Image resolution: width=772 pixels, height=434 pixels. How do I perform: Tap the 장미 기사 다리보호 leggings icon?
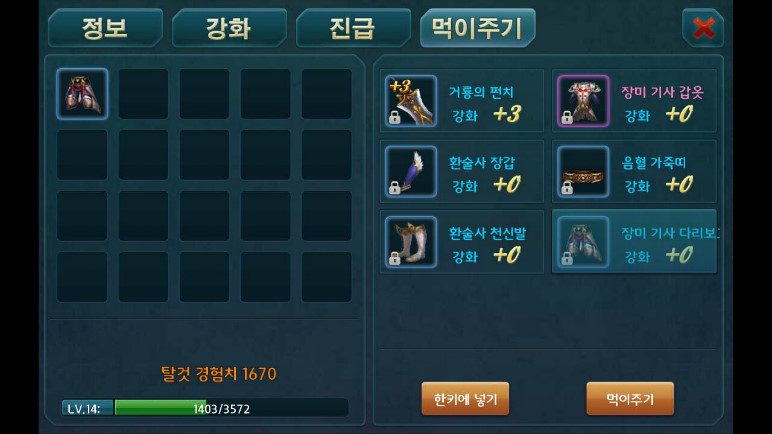[x=583, y=242]
